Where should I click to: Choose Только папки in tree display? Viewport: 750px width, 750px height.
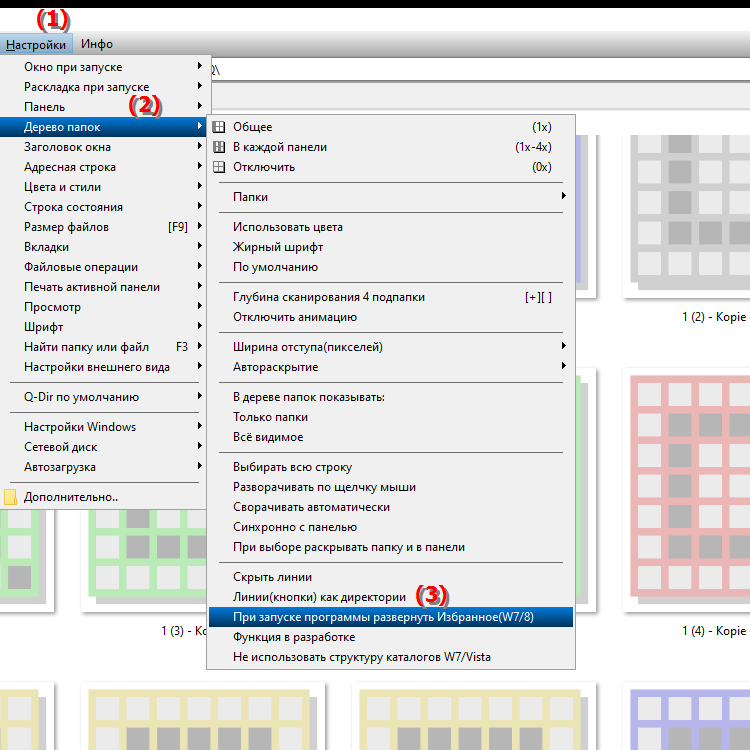(x=270, y=417)
